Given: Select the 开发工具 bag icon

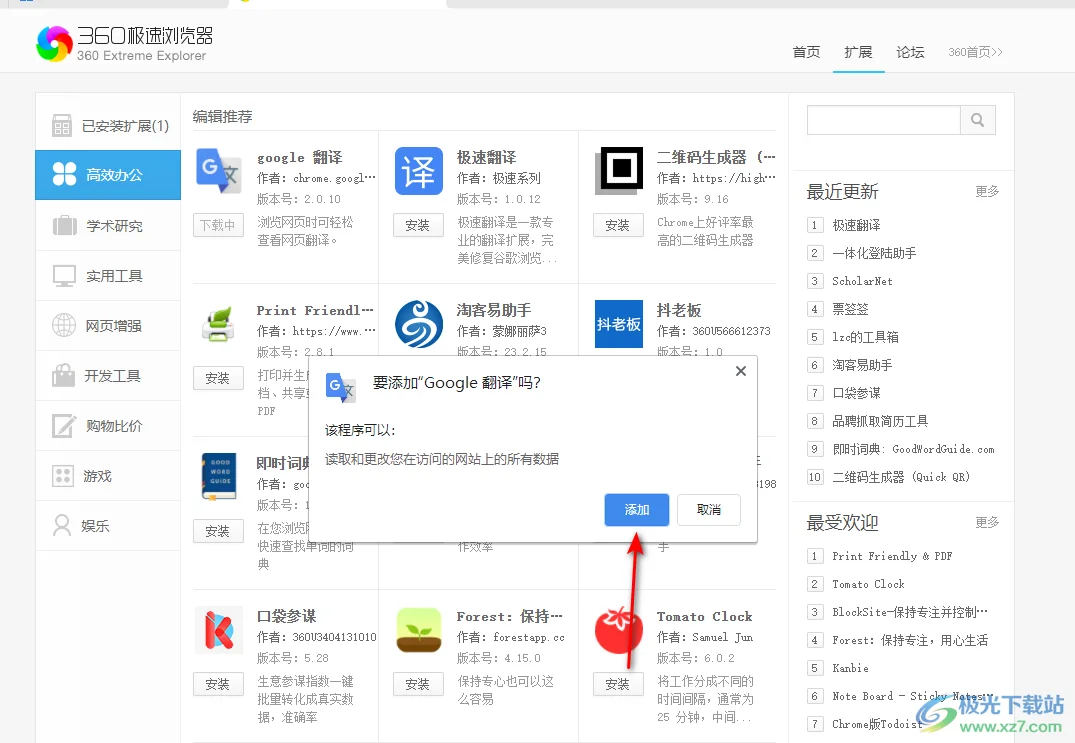Looking at the screenshot, I should click(x=63, y=375).
